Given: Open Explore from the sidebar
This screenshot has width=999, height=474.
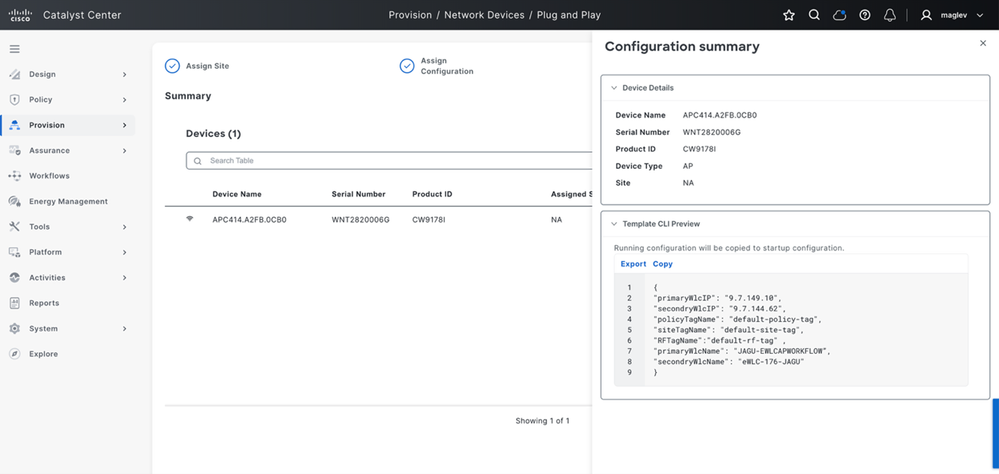Looking at the screenshot, I should (43, 354).
